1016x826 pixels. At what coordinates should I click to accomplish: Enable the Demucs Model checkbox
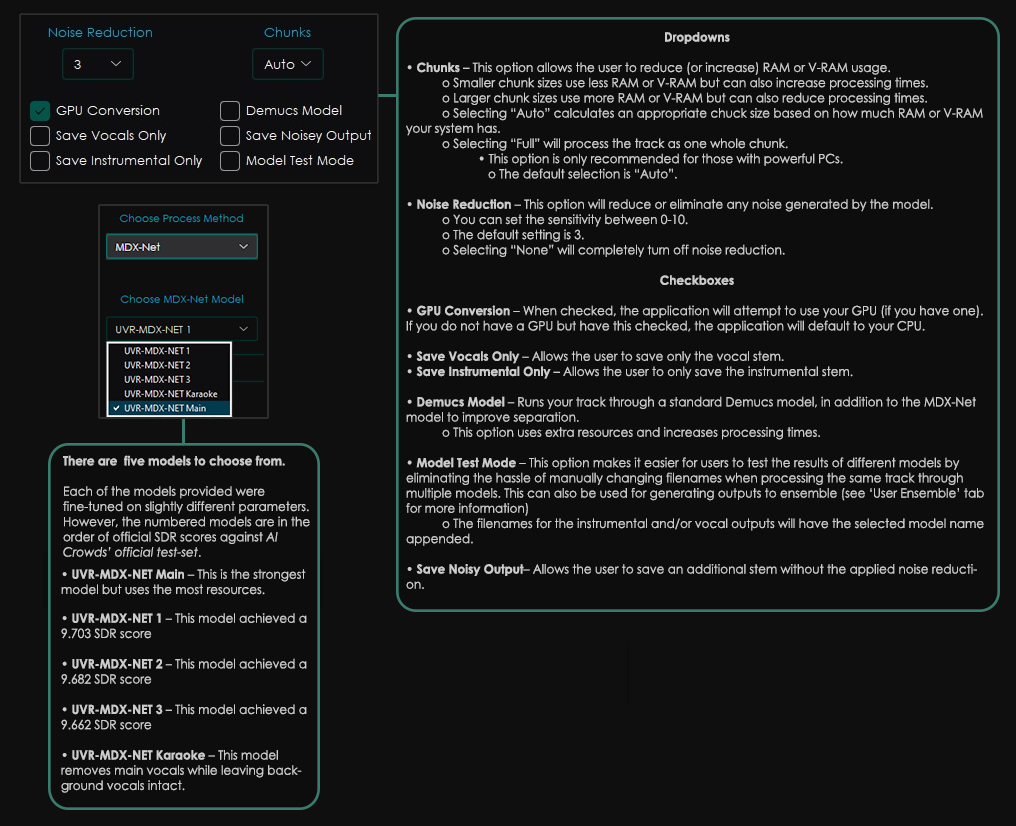tap(230, 111)
